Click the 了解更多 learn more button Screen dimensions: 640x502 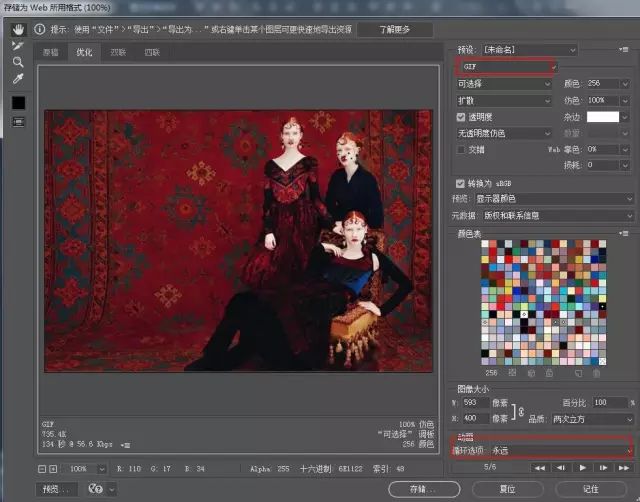[394, 30]
